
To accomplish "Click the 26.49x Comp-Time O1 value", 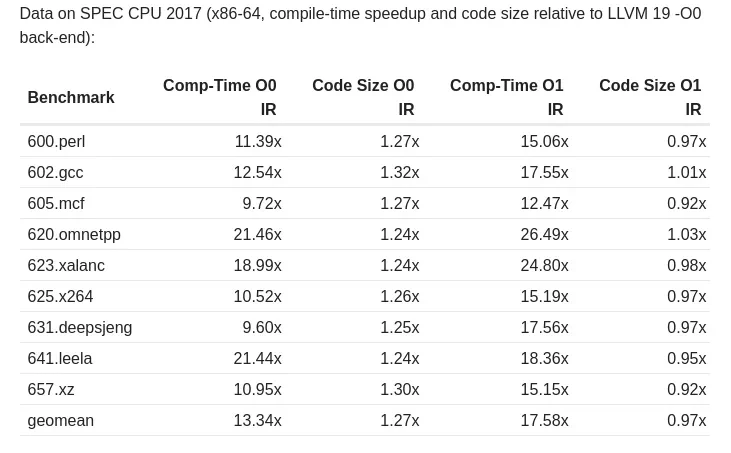I will coord(544,235).
